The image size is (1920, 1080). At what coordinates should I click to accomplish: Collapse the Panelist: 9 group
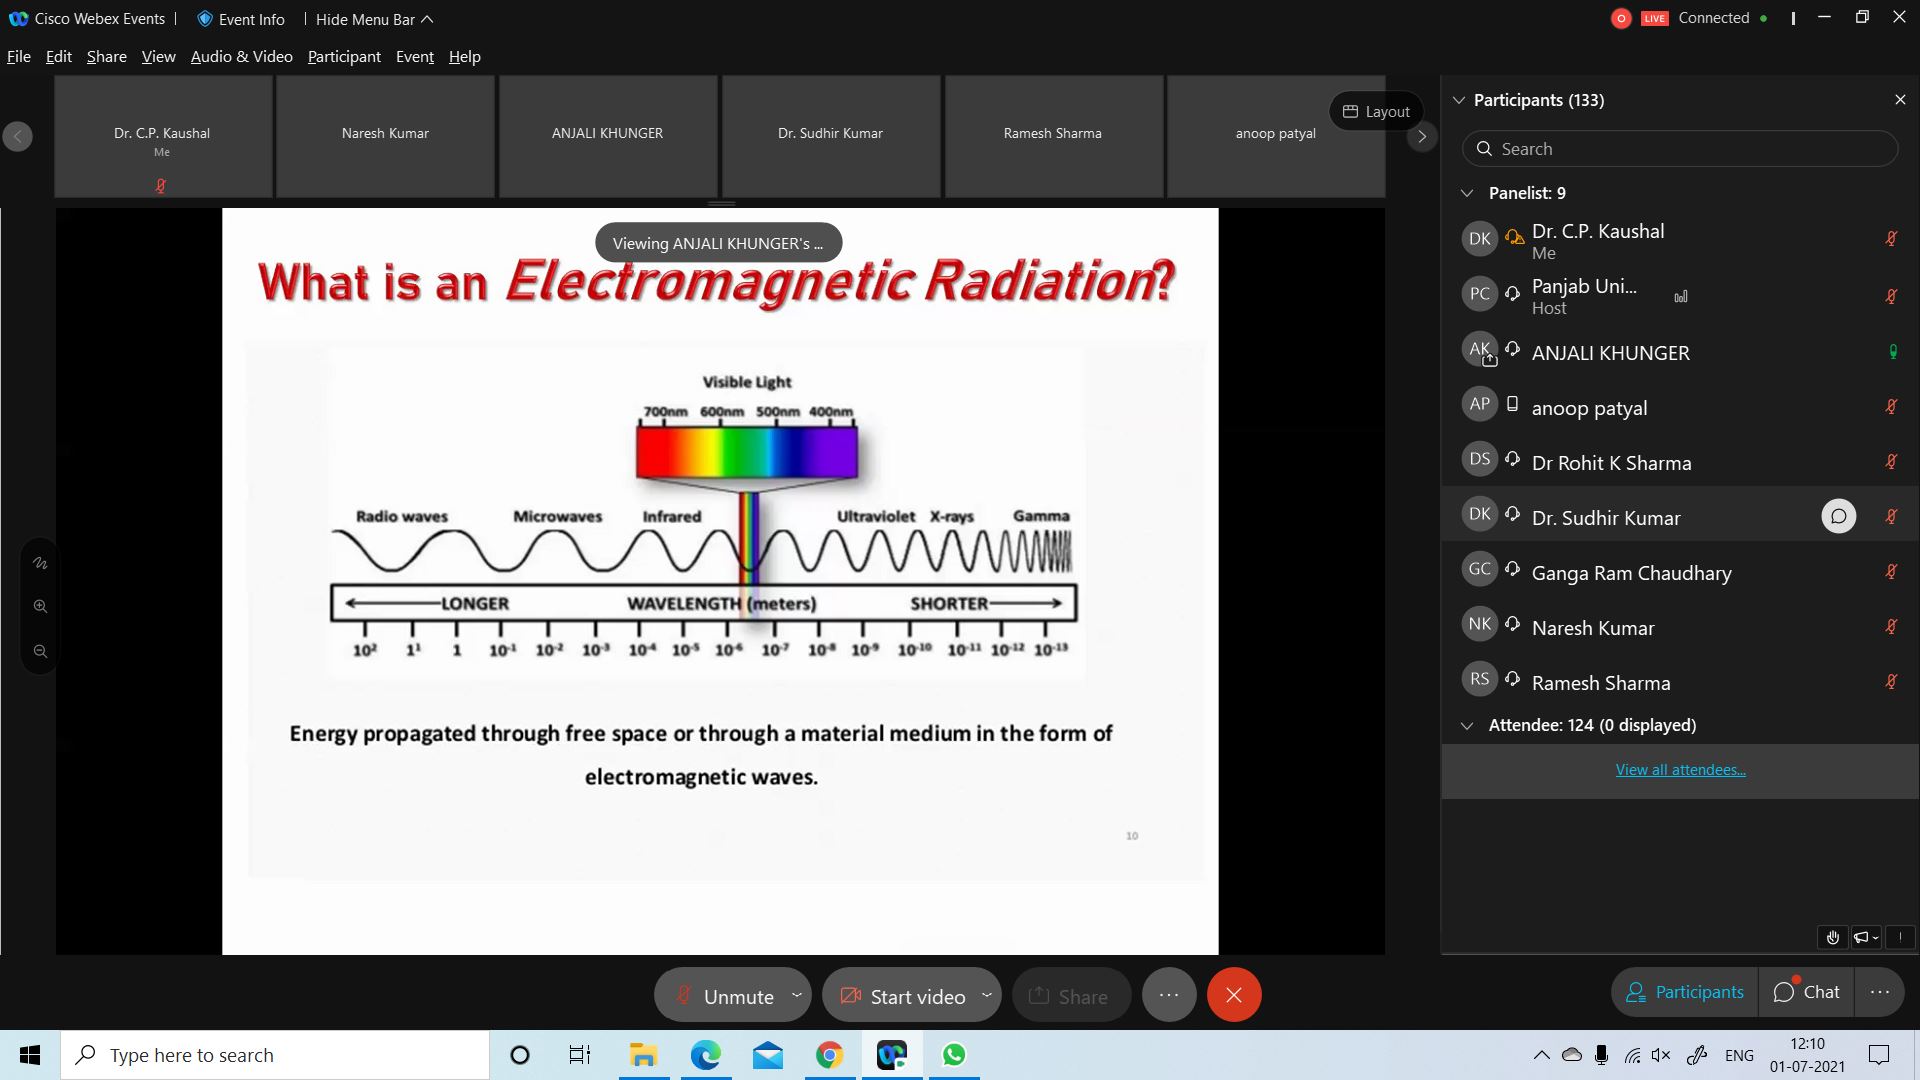(1467, 193)
